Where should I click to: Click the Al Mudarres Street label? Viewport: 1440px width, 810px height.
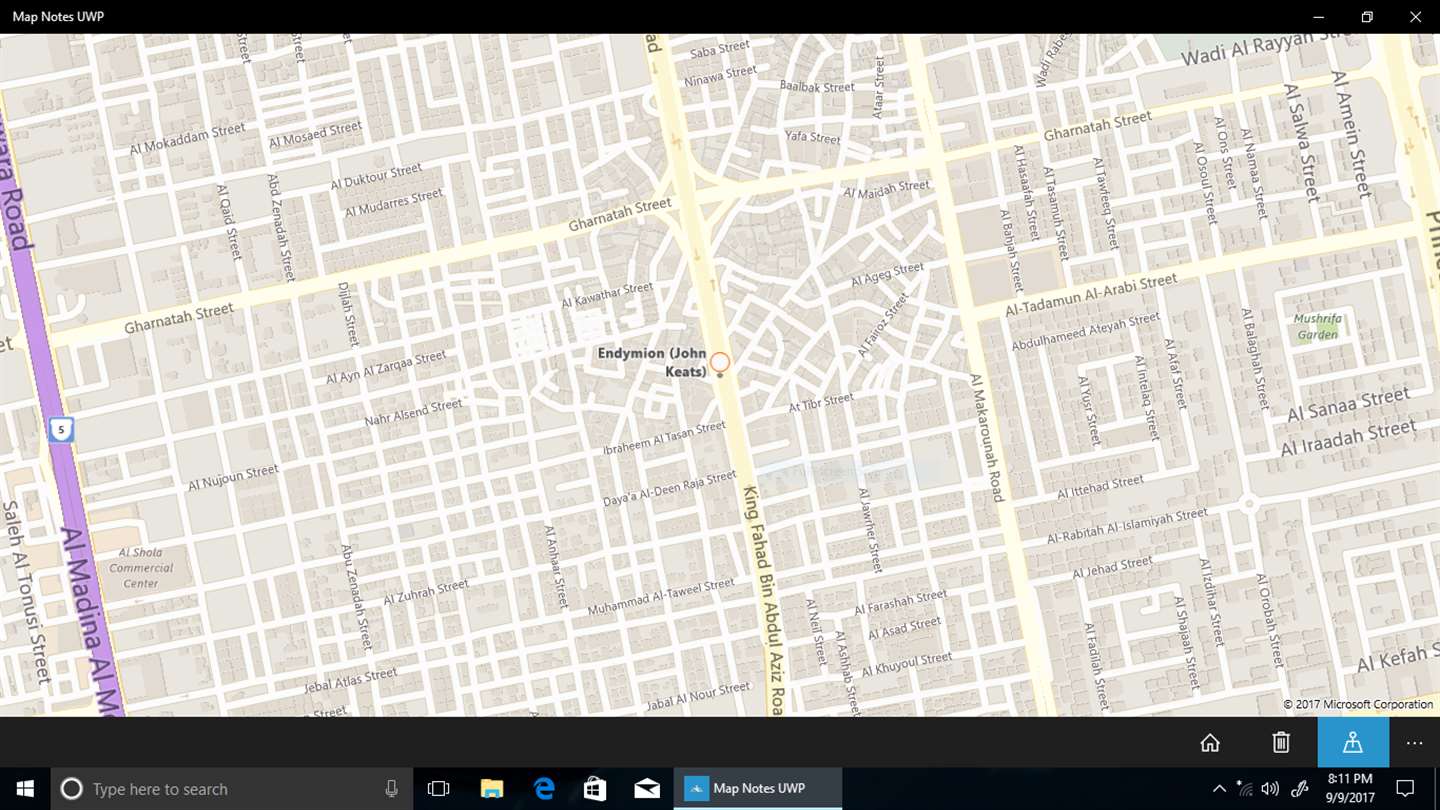[393, 203]
